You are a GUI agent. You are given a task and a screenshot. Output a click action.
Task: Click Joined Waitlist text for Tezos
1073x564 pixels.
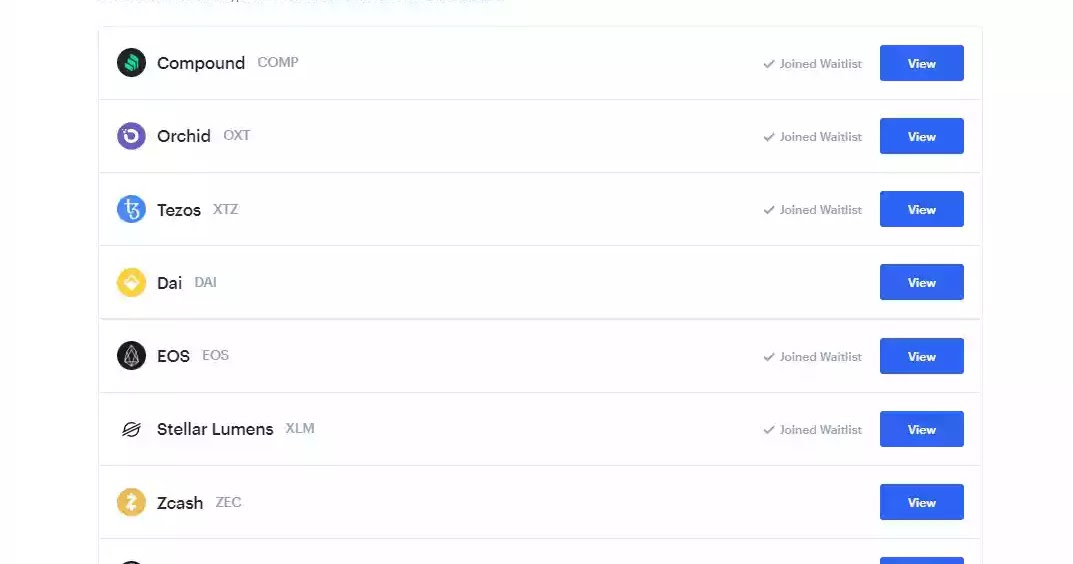820,210
